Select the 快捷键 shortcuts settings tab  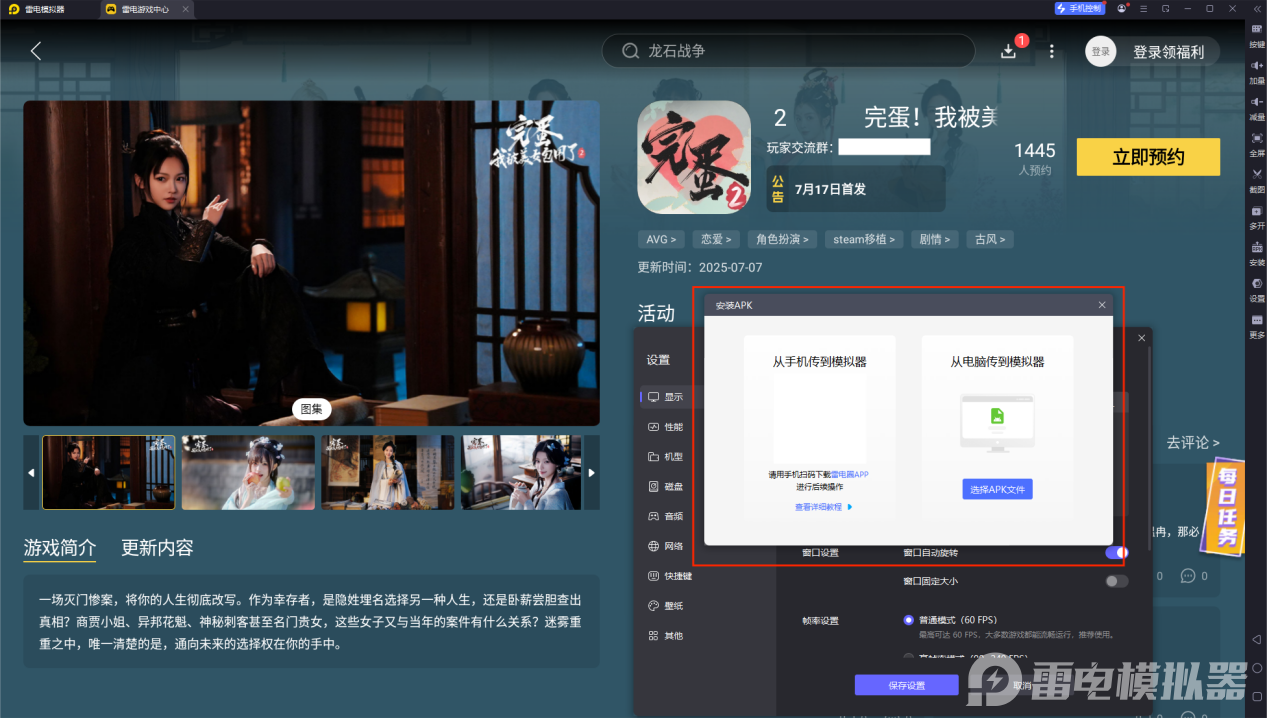point(670,577)
